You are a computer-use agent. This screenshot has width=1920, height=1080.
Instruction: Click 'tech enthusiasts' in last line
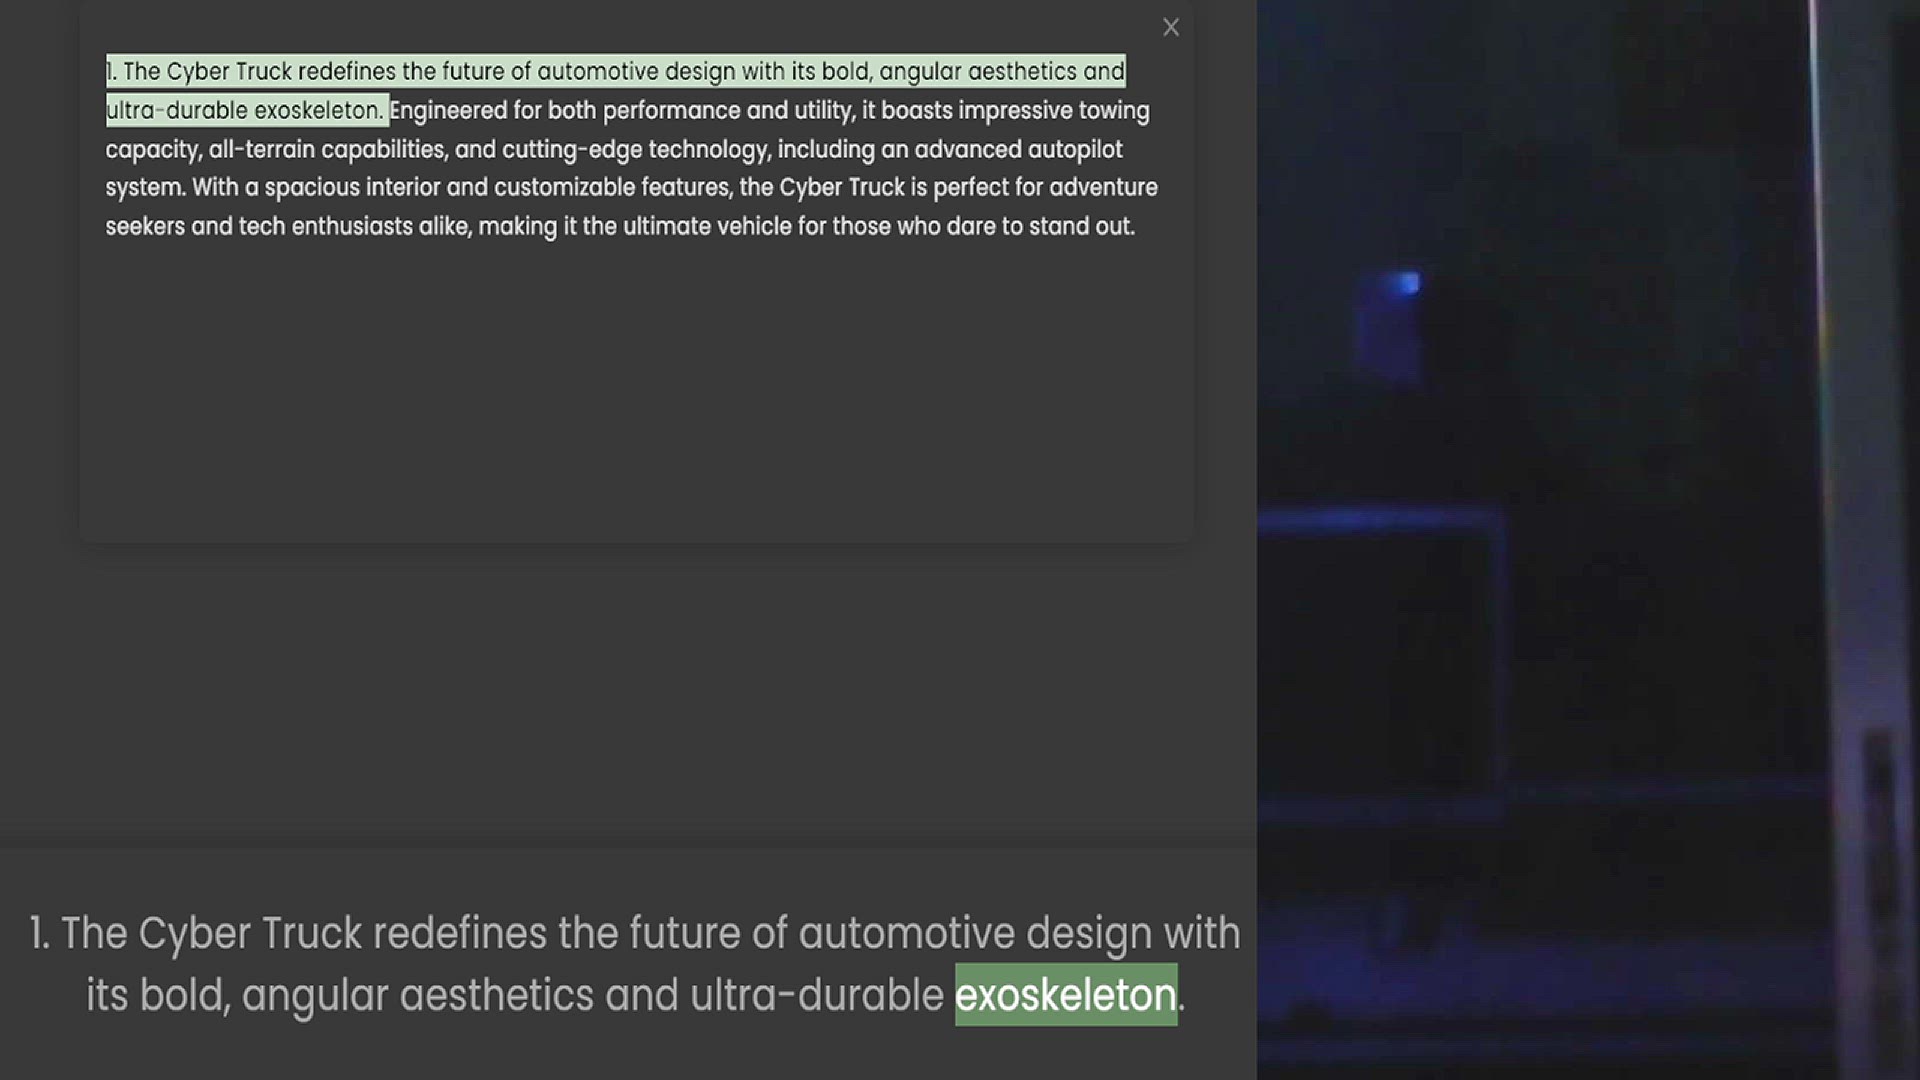point(325,227)
